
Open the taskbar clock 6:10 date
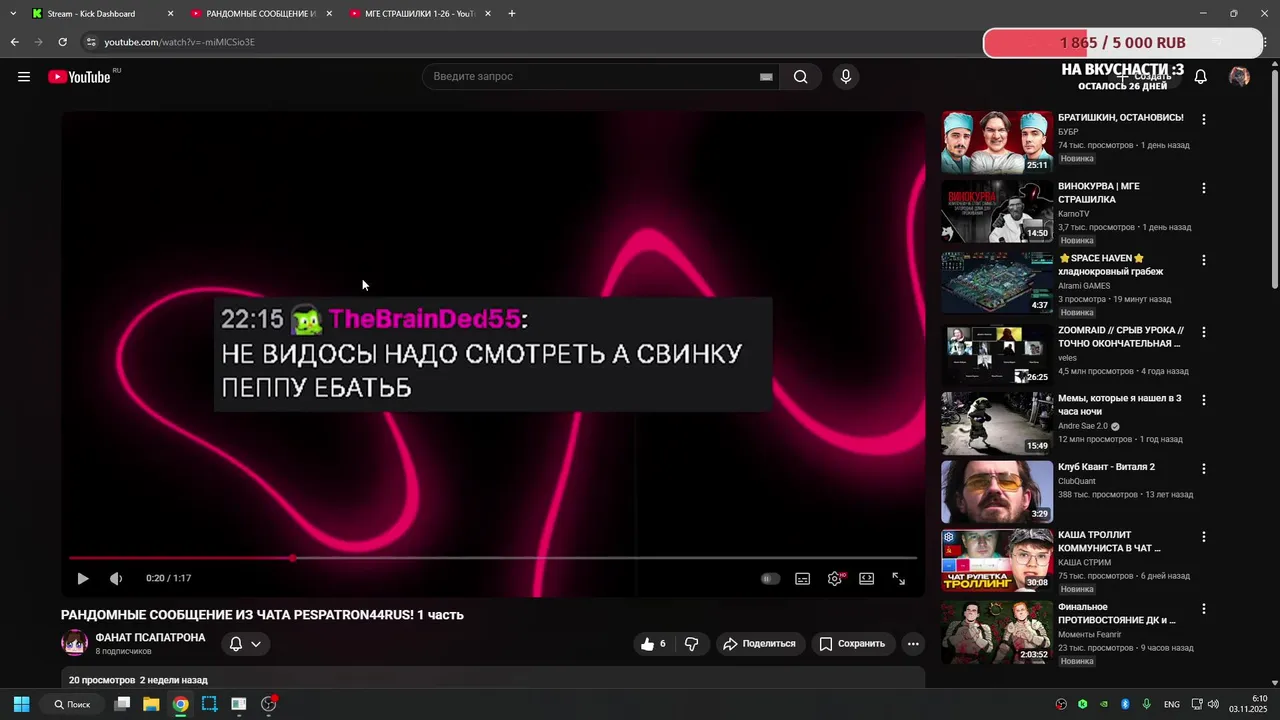click(x=1248, y=704)
